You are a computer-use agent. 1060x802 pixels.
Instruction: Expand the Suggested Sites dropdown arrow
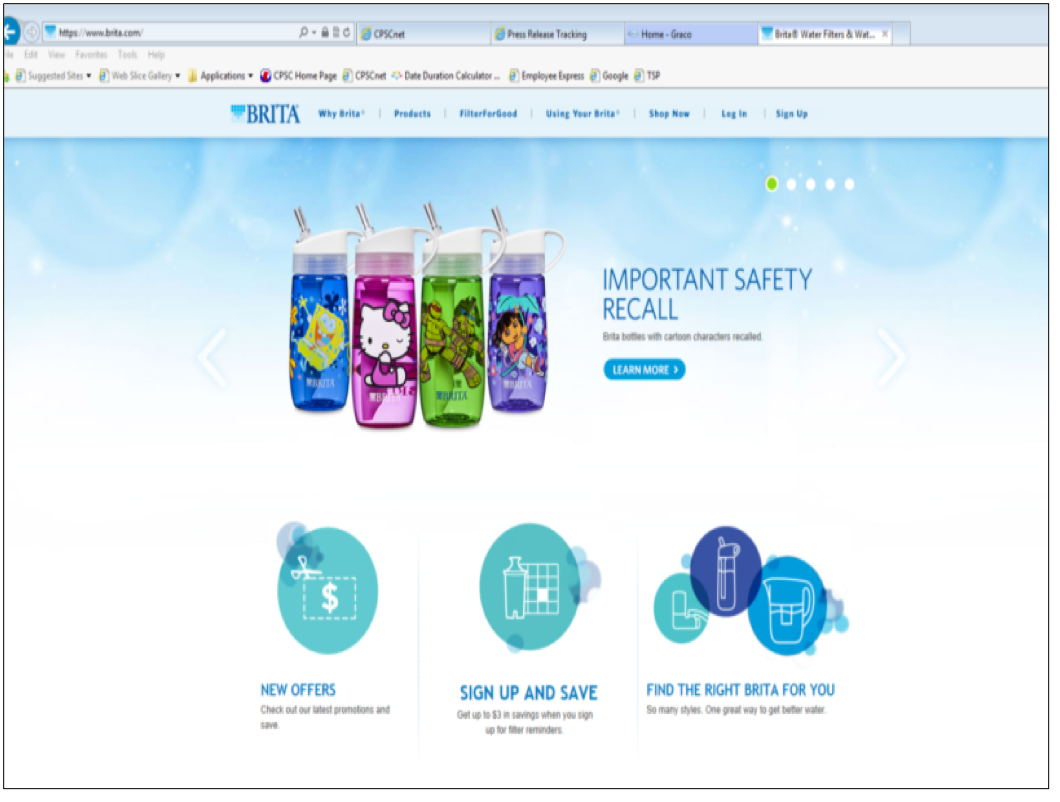pos(89,76)
